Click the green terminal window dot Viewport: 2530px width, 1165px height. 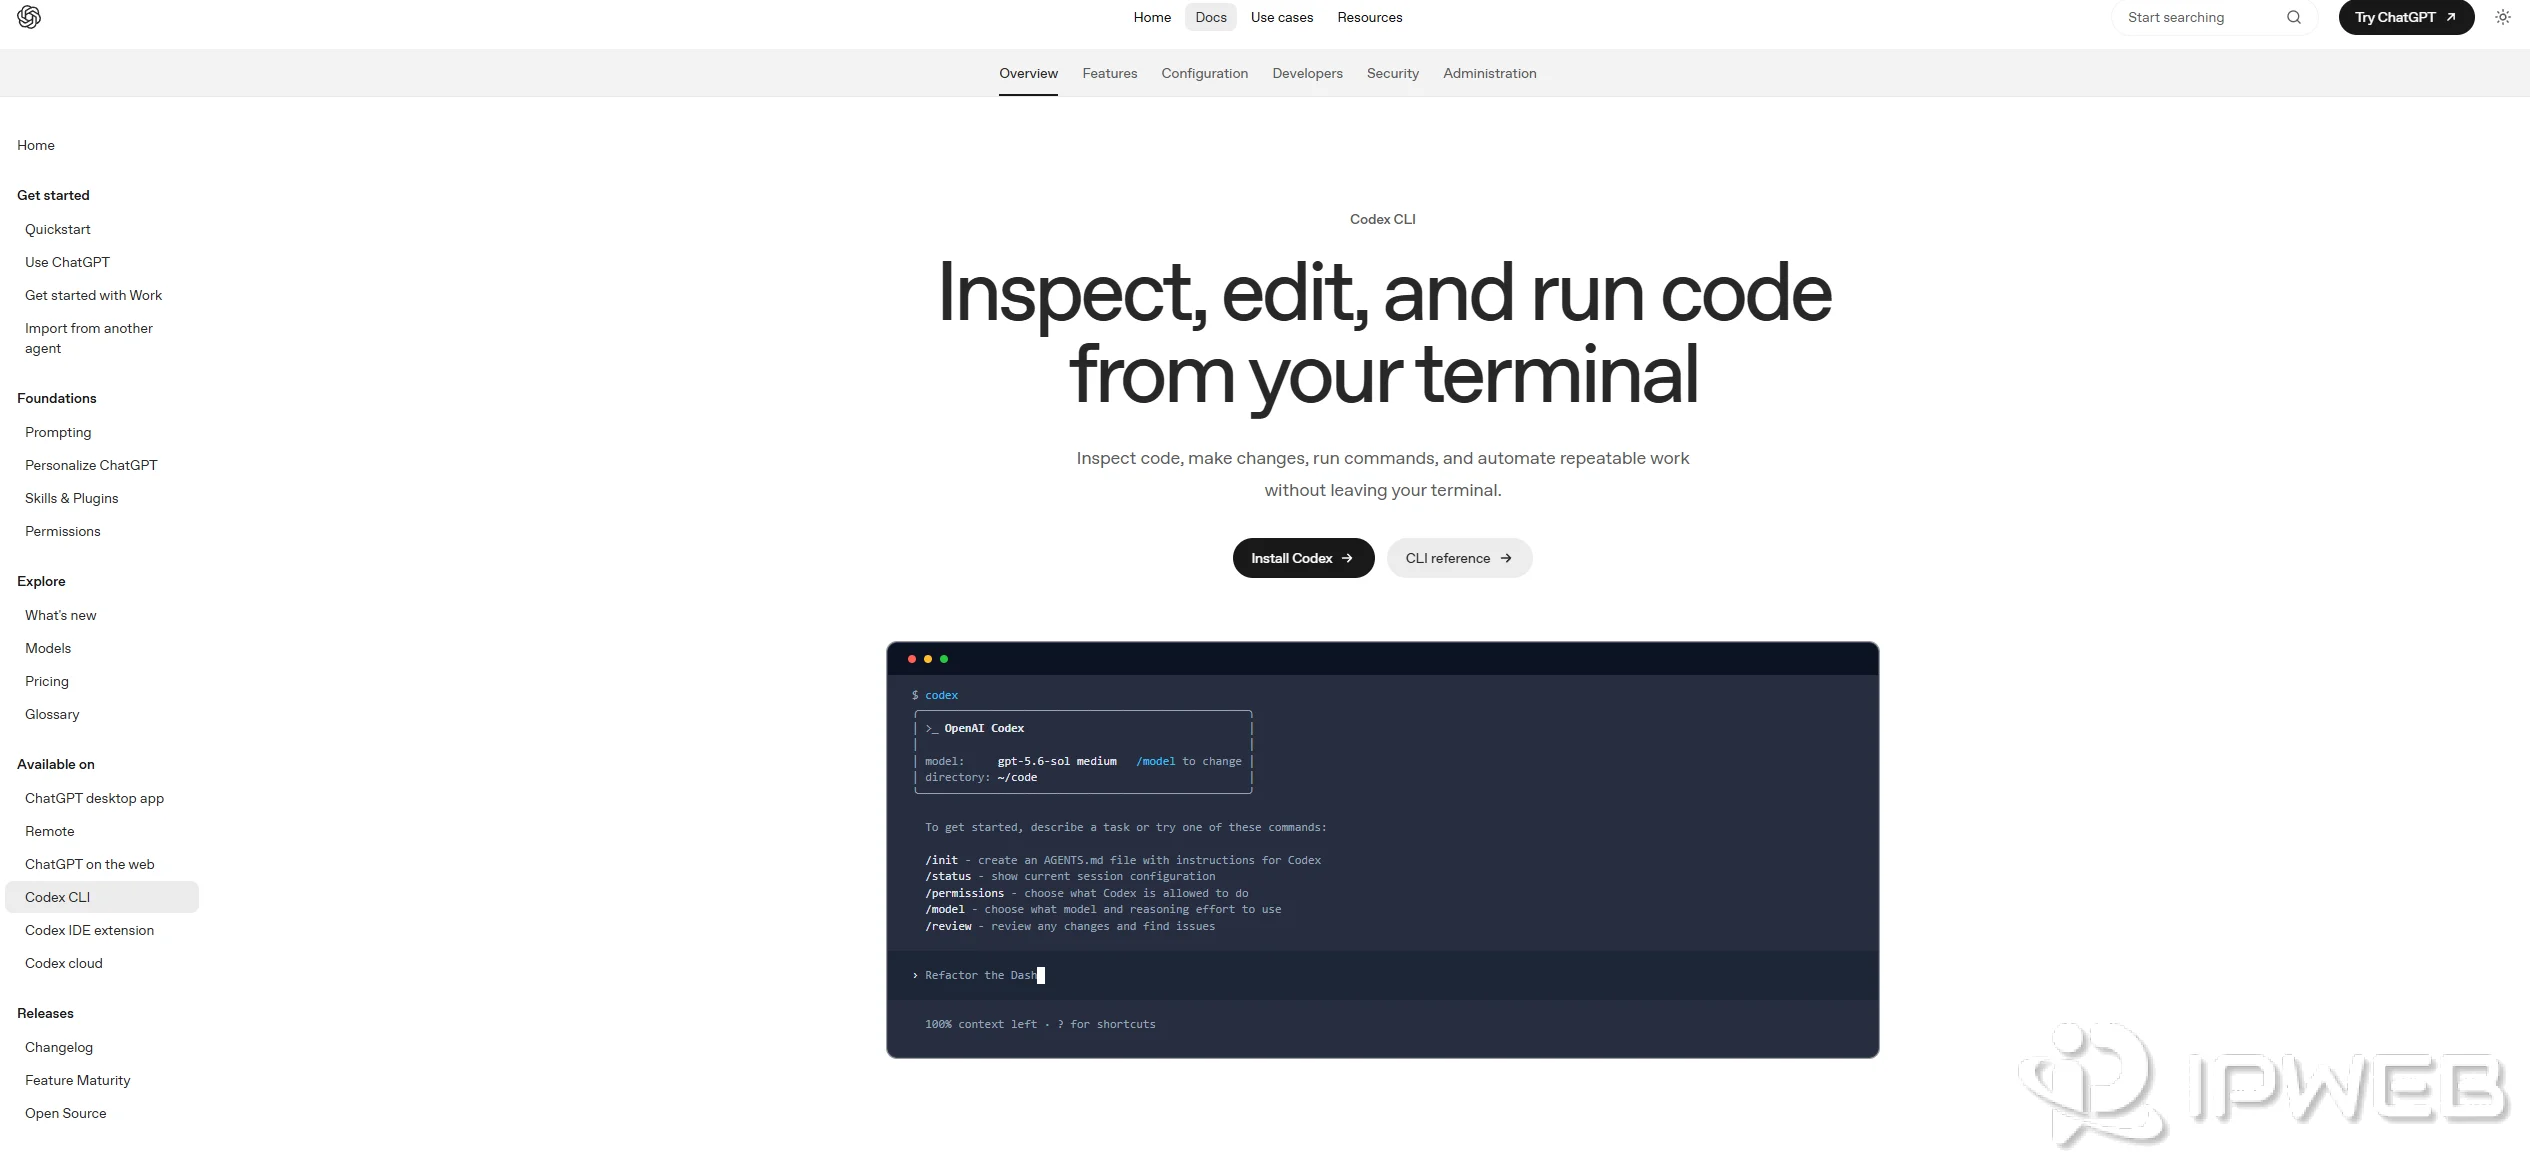coord(944,659)
